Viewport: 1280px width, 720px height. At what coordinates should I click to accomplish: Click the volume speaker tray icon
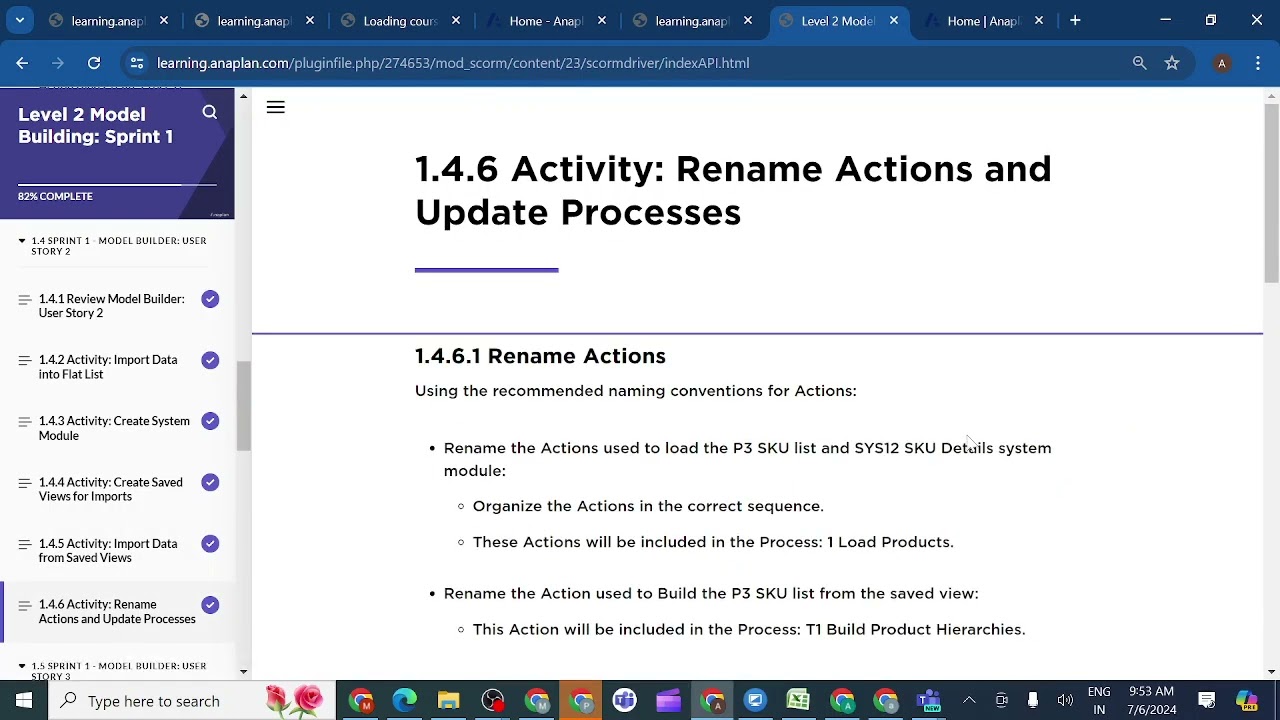click(x=1065, y=700)
